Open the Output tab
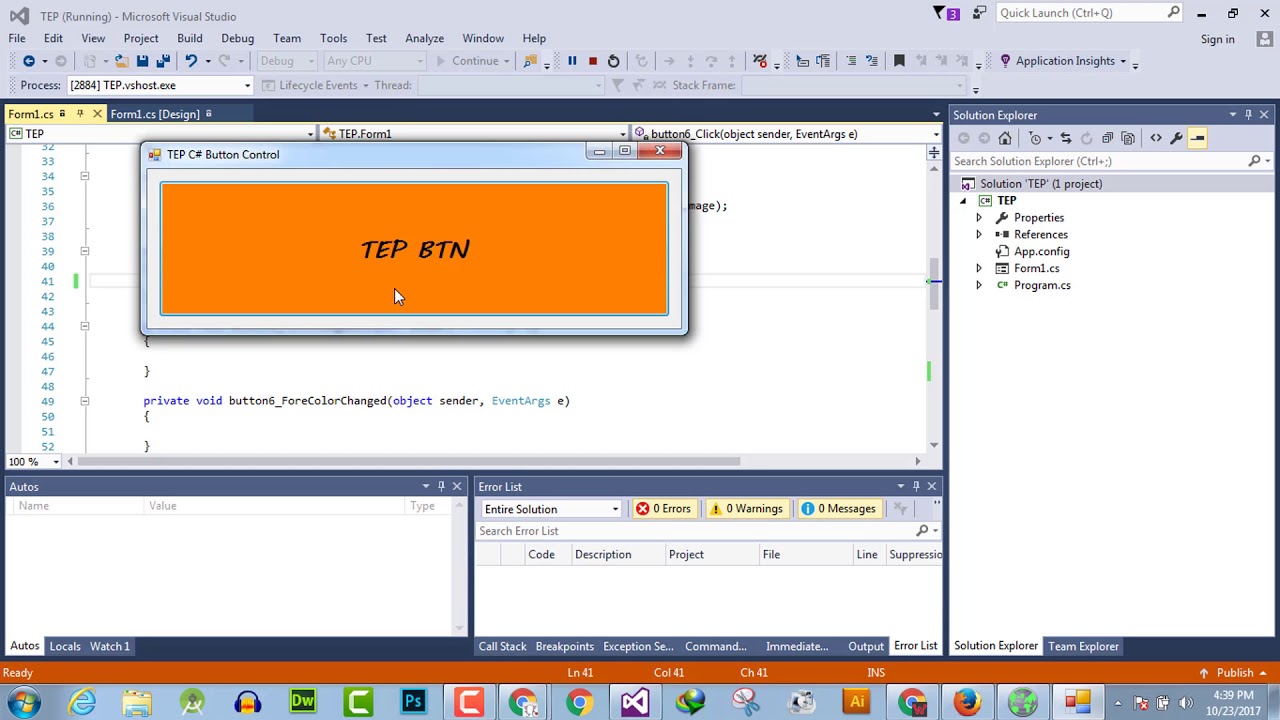The width and height of the screenshot is (1280, 720). (866, 646)
